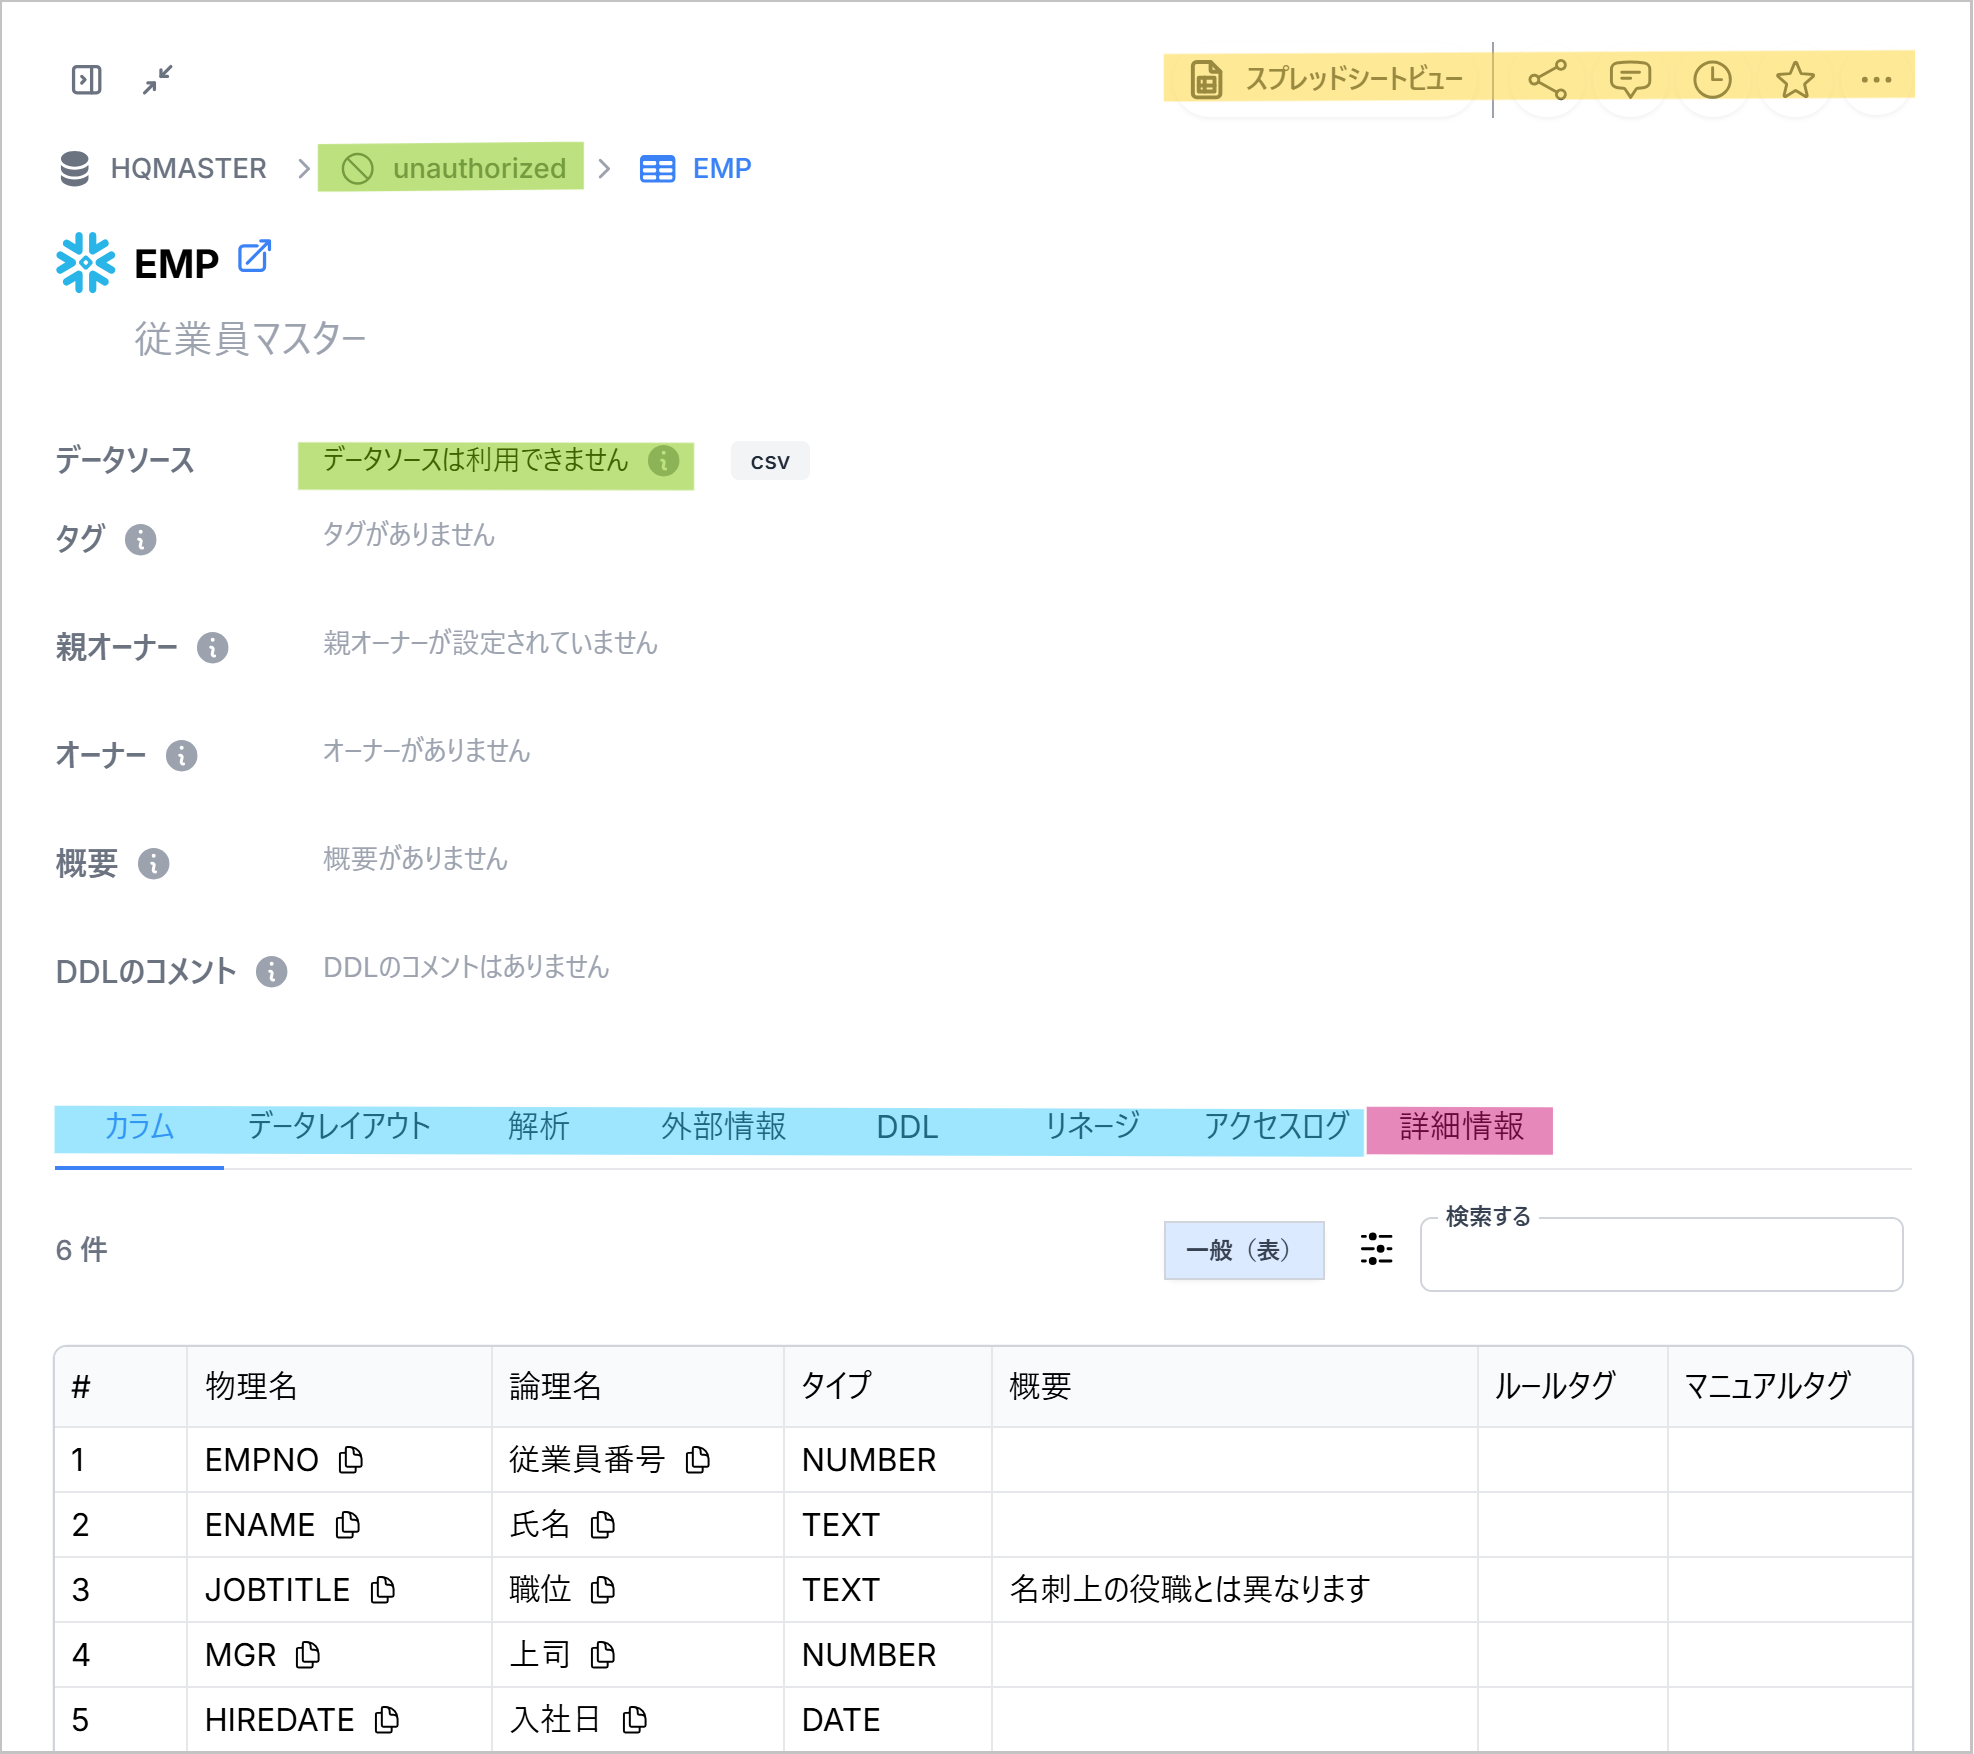Copy JOBTITLE physical name

coord(383,1590)
